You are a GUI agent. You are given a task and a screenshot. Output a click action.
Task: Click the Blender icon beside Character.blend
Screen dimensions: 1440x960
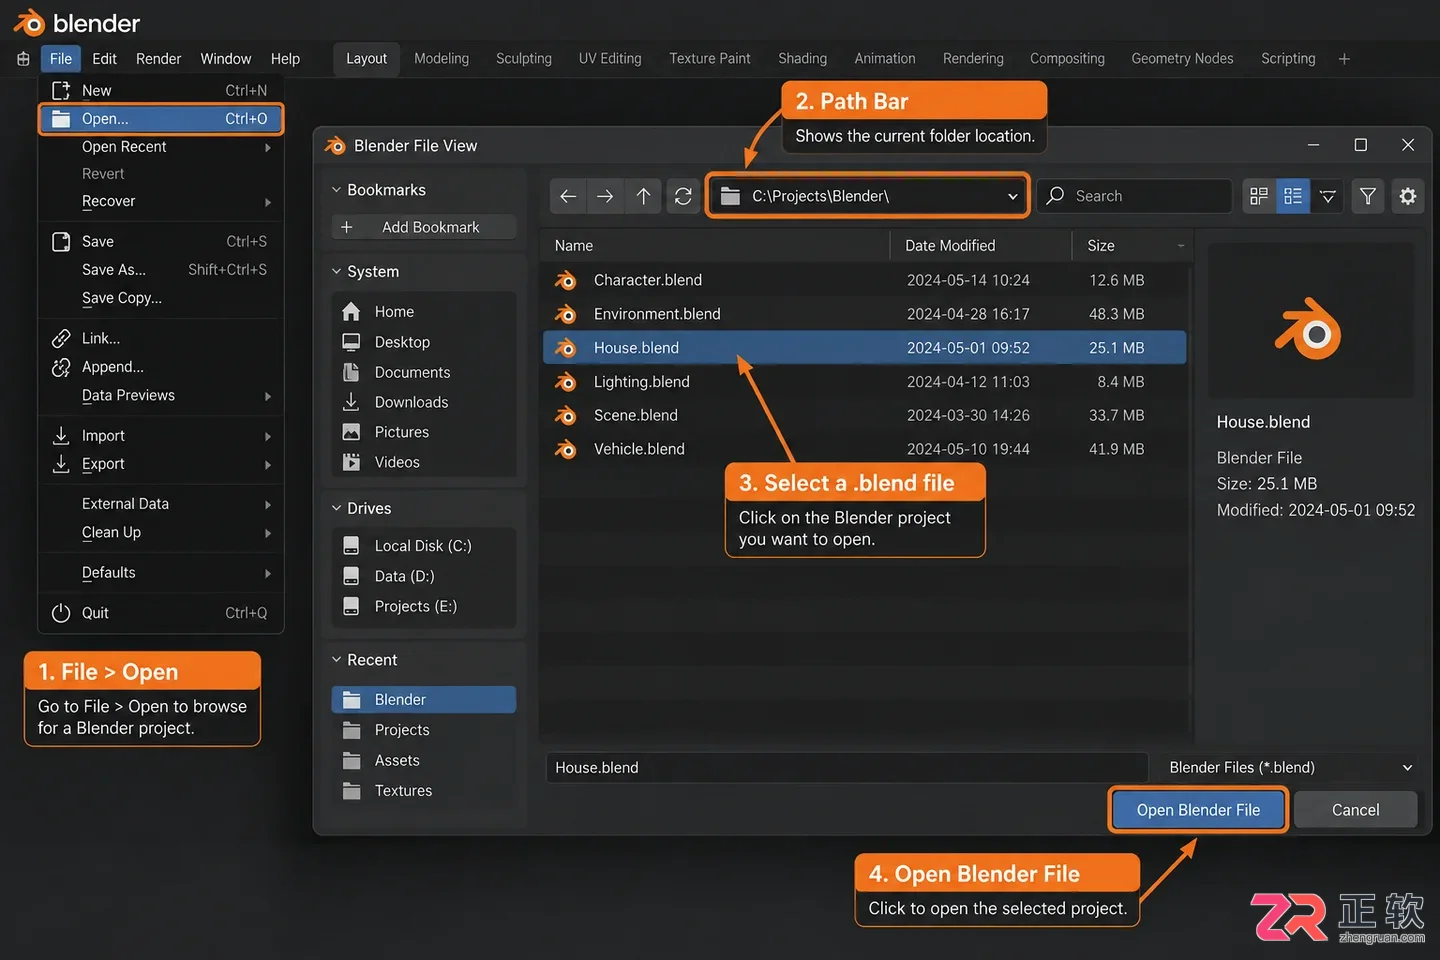click(566, 280)
